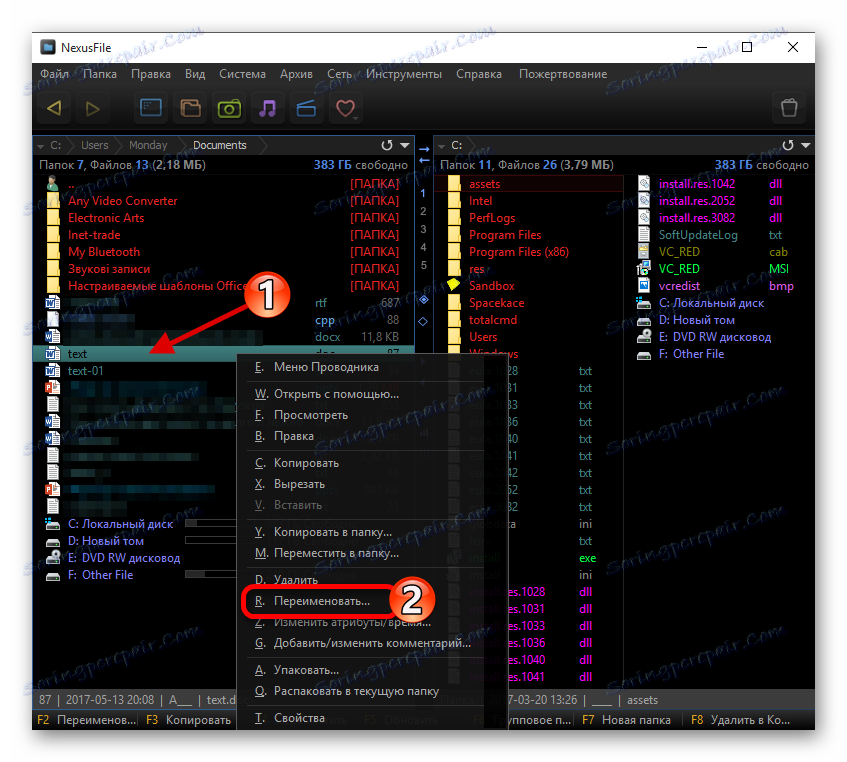Image resolution: width=847 pixels, height=762 pixels.
Task: Open drive selector arrow before left C:
Action: [41, 146]
